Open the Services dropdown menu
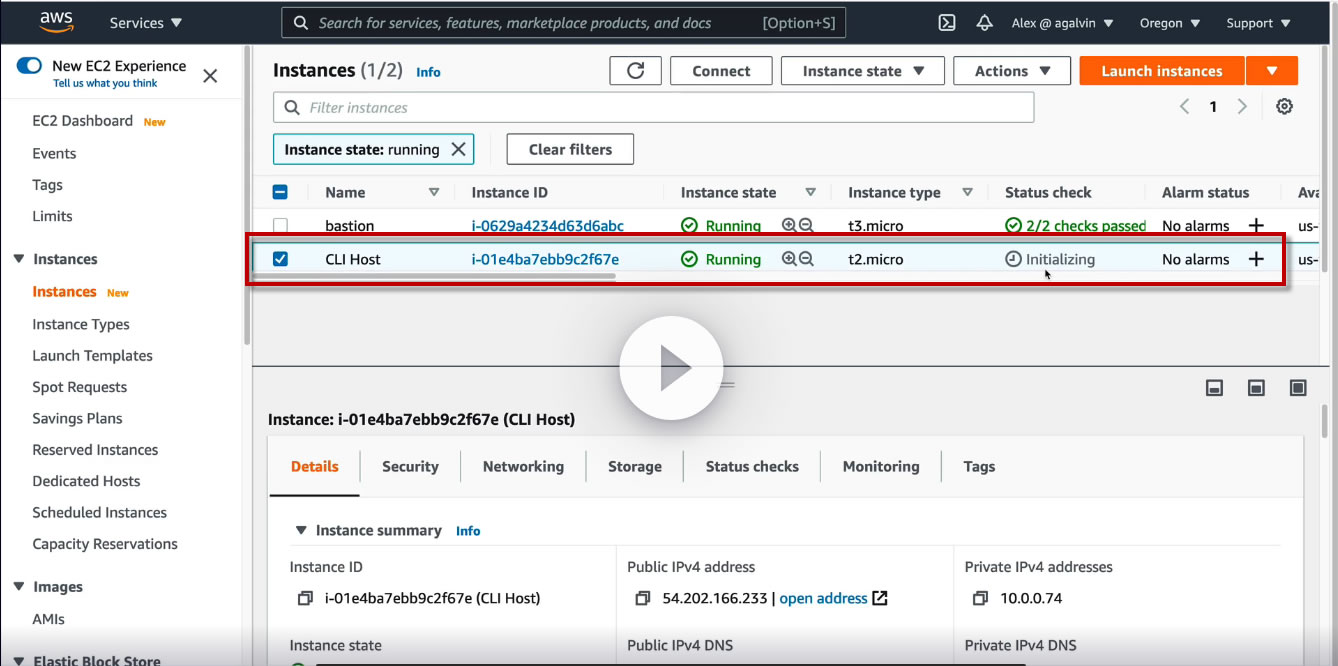The width and height of the screenshot is (1338, 666). pos(146,23)
